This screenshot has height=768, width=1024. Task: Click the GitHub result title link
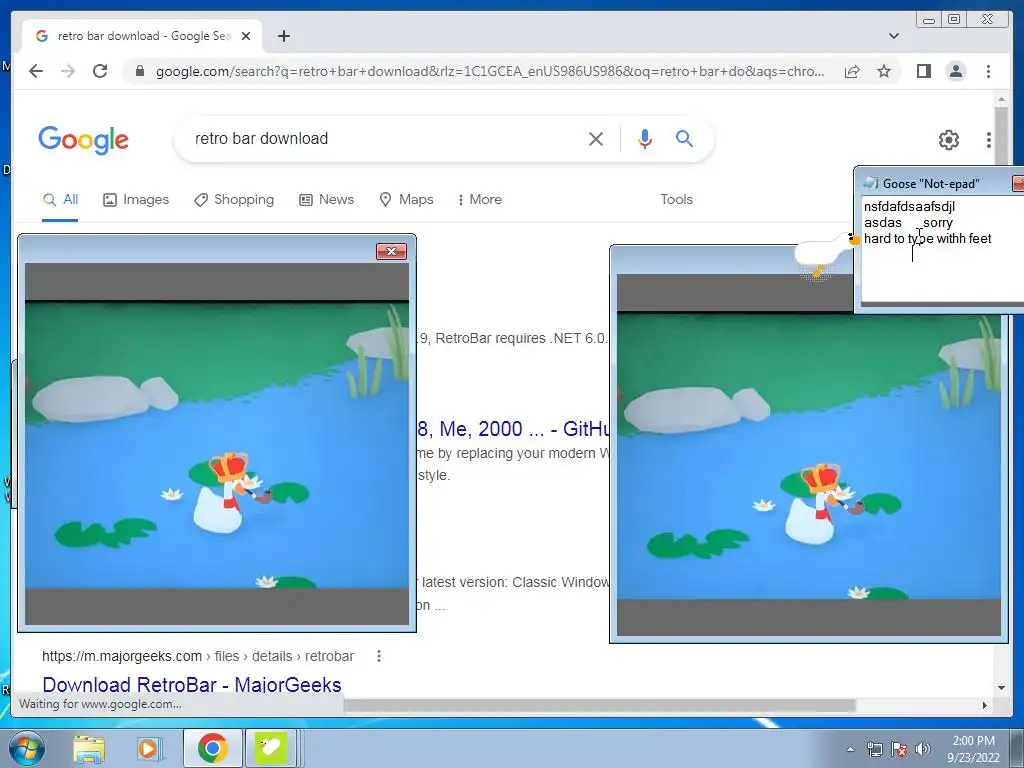[513, 429]
